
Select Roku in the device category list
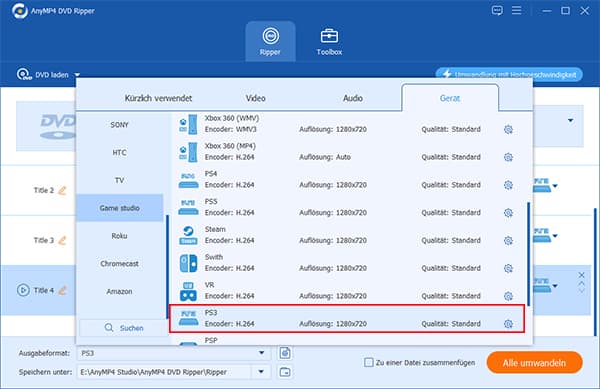tap(119, 236)
